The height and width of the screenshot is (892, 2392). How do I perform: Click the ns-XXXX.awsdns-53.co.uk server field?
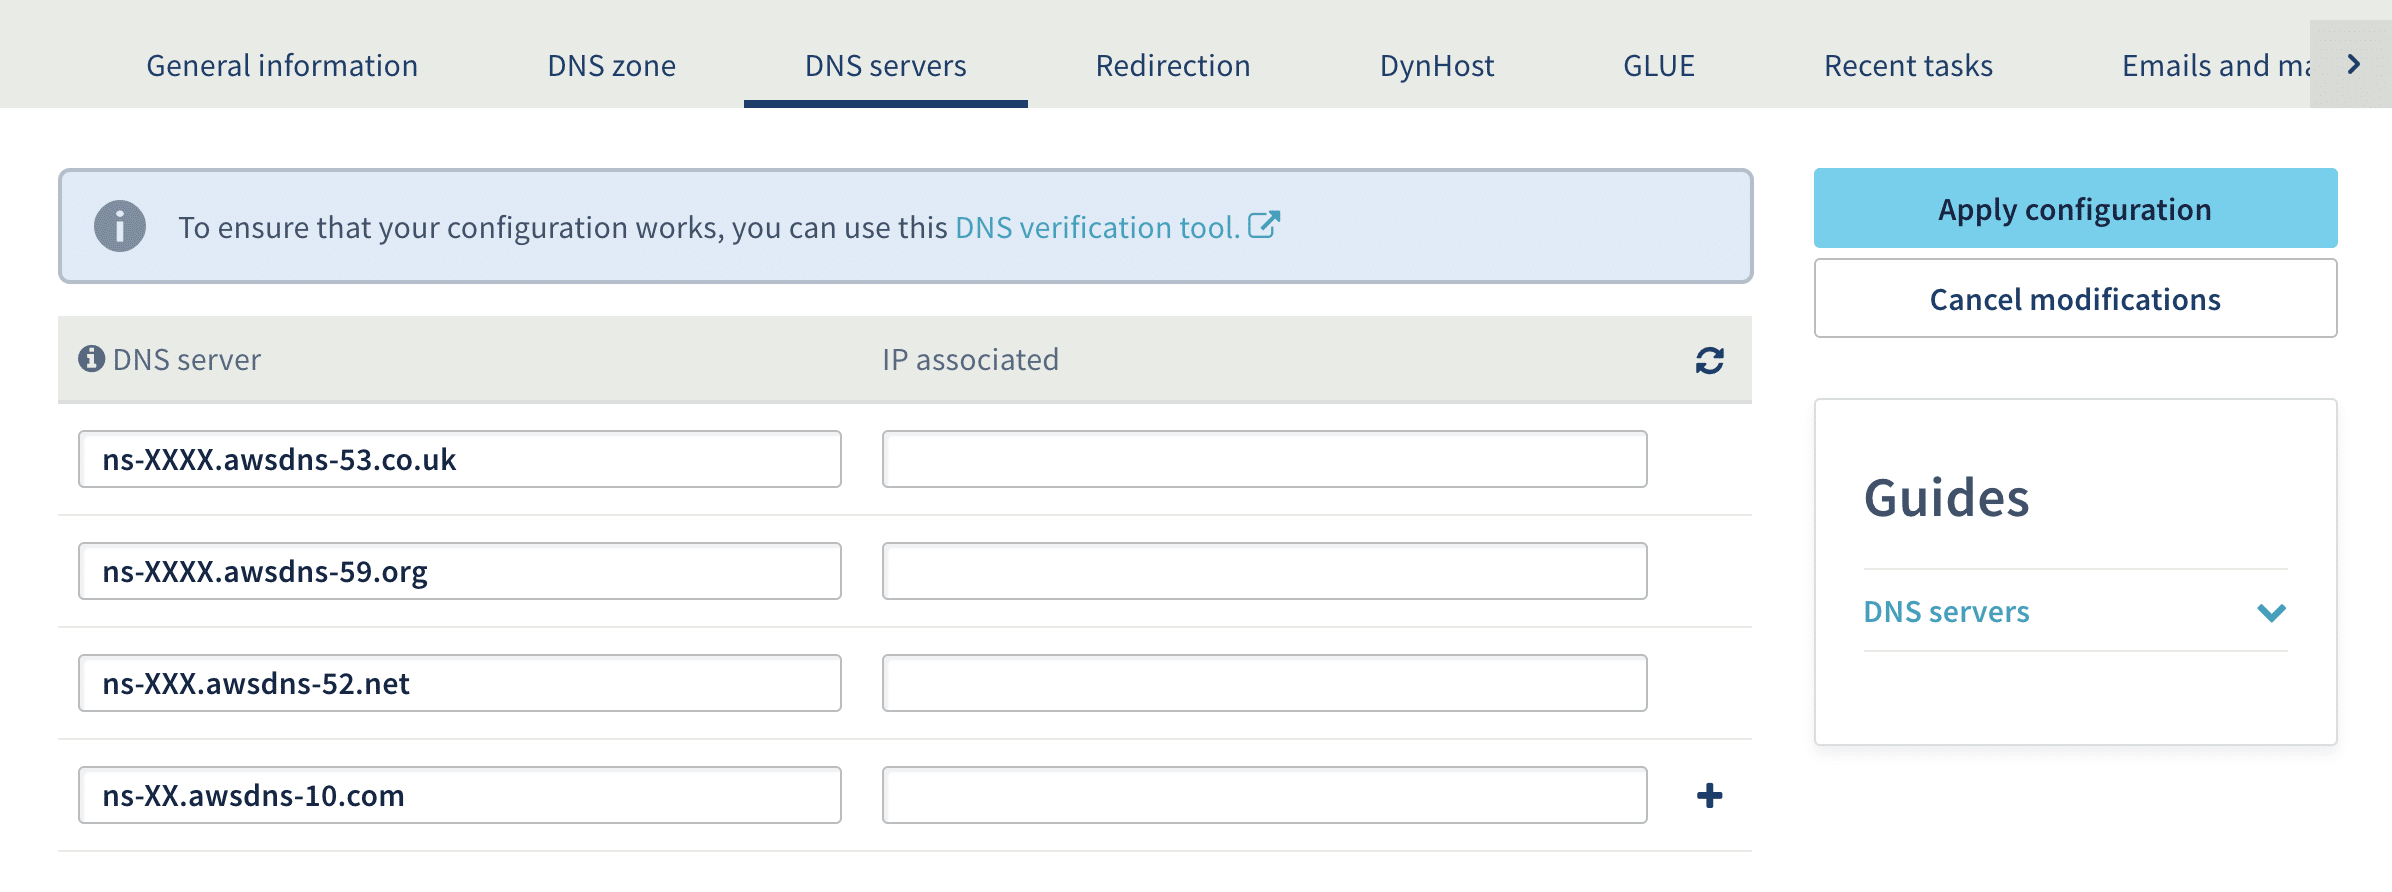pos(460,459)
